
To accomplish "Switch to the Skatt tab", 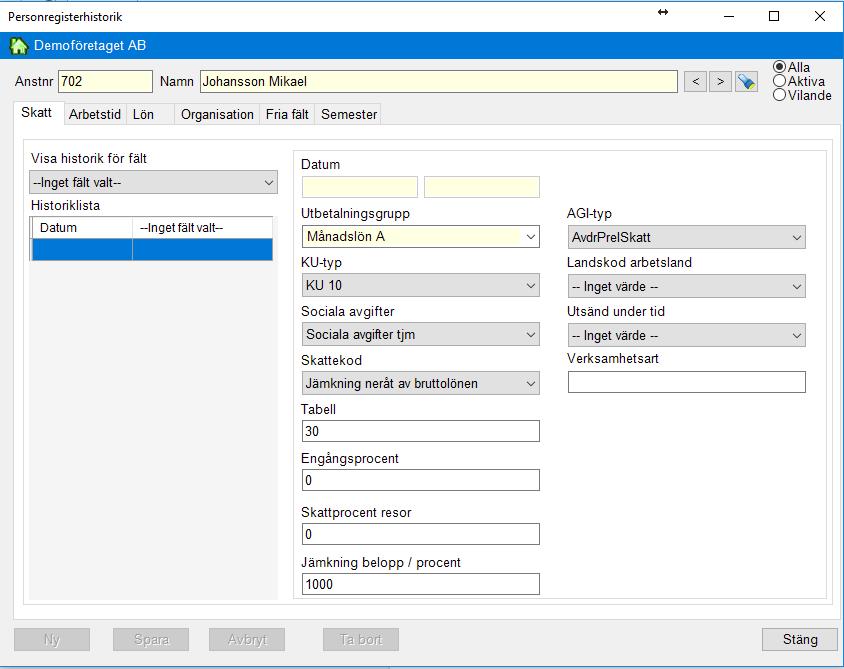I will [x=37, y=112].
